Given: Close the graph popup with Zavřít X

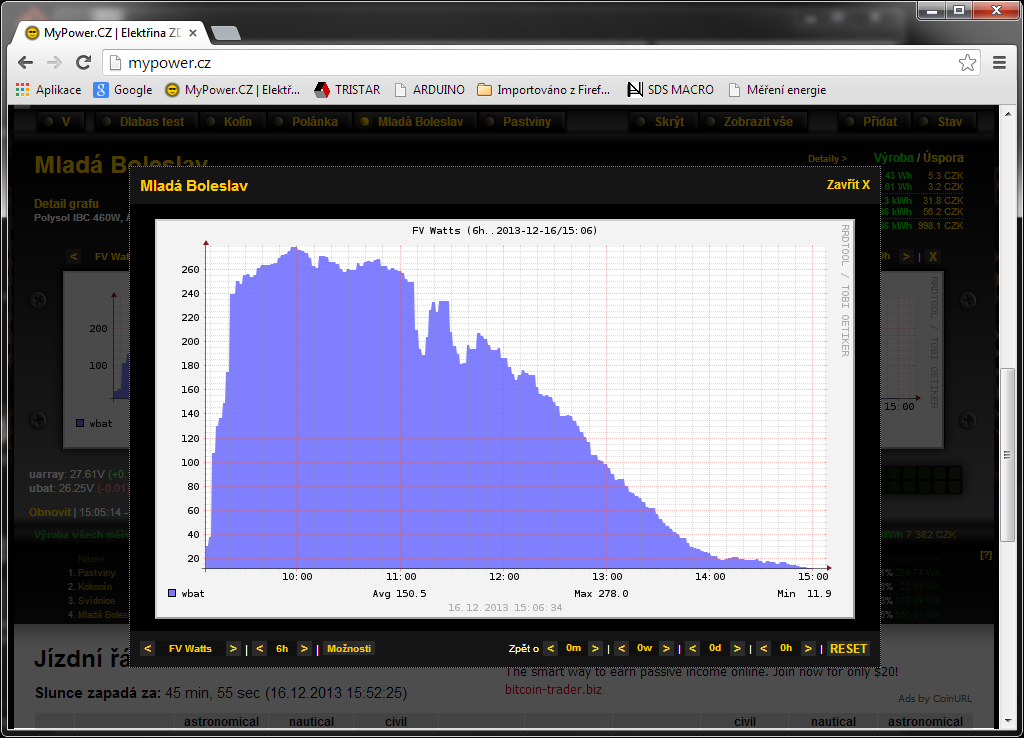Looking at the screenshot, I should [x=848, y=185].
